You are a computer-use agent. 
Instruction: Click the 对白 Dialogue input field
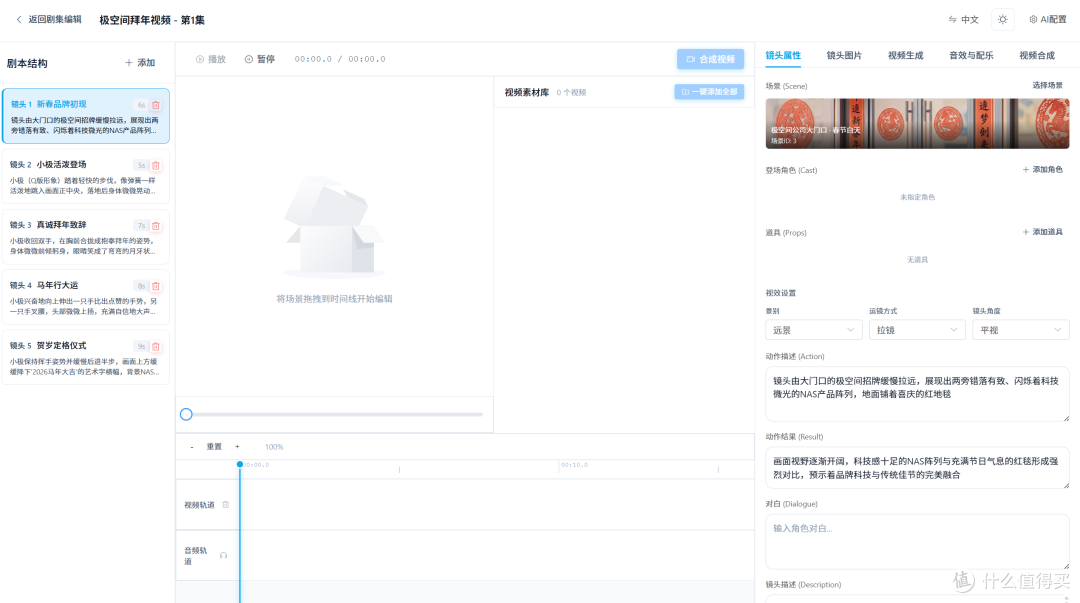[x=917, y=542]
